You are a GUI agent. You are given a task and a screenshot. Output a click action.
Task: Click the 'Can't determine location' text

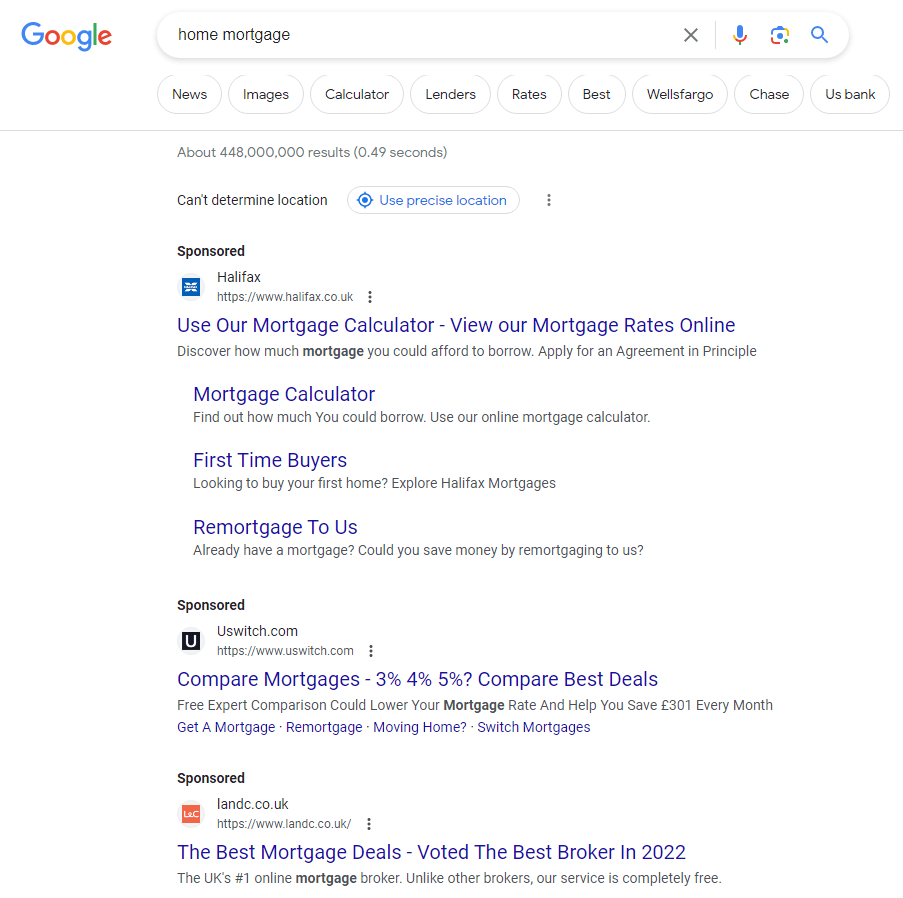tap(252, 200)
